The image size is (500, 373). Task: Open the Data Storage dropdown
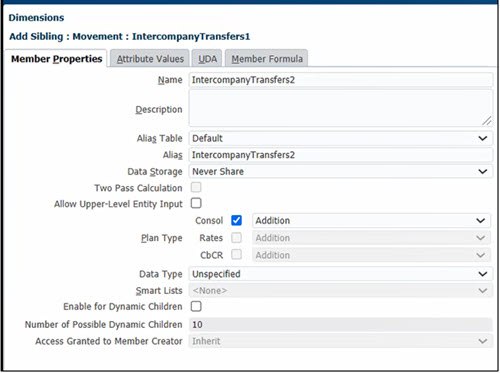[x=341, y=172]
